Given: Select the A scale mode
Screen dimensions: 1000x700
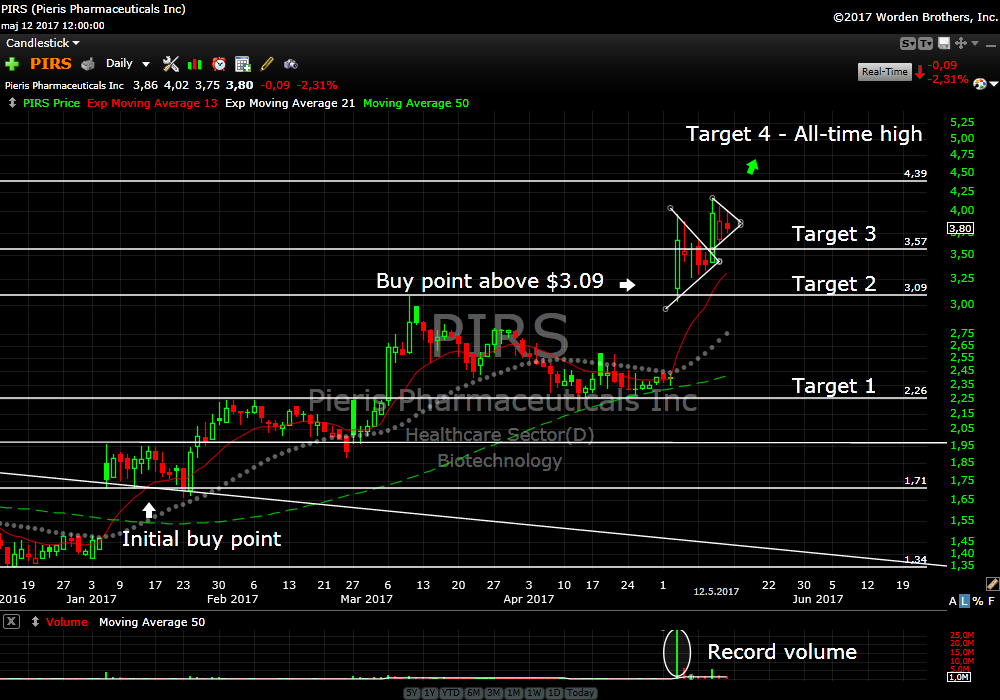Looking at the screenshot, I should (x=953, y=601).
